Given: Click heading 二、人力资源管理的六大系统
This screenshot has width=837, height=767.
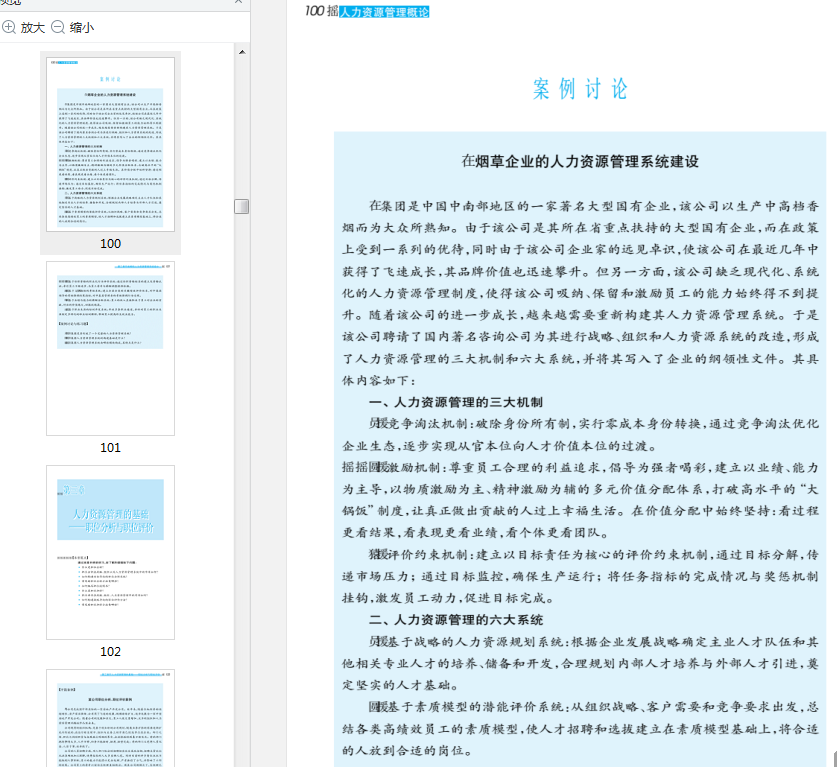Looking at the screenshot, I should tap(456, 620).
